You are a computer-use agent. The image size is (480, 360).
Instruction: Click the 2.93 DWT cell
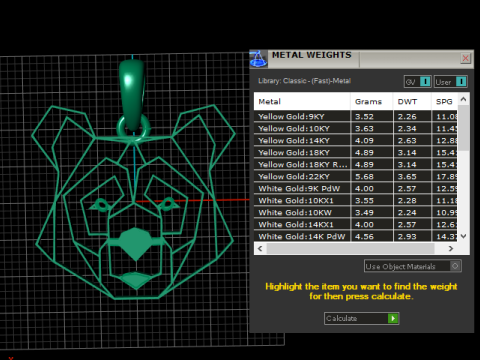click(x=412, y=236)
